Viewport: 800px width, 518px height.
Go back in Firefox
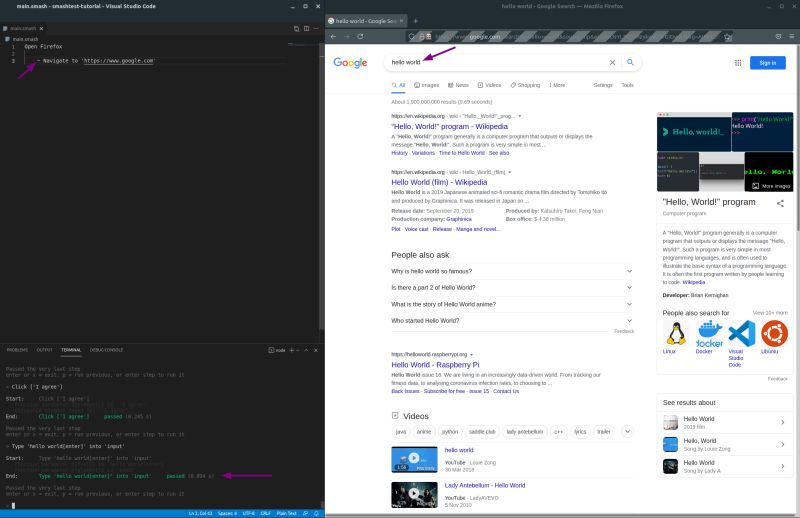(333, 36)
